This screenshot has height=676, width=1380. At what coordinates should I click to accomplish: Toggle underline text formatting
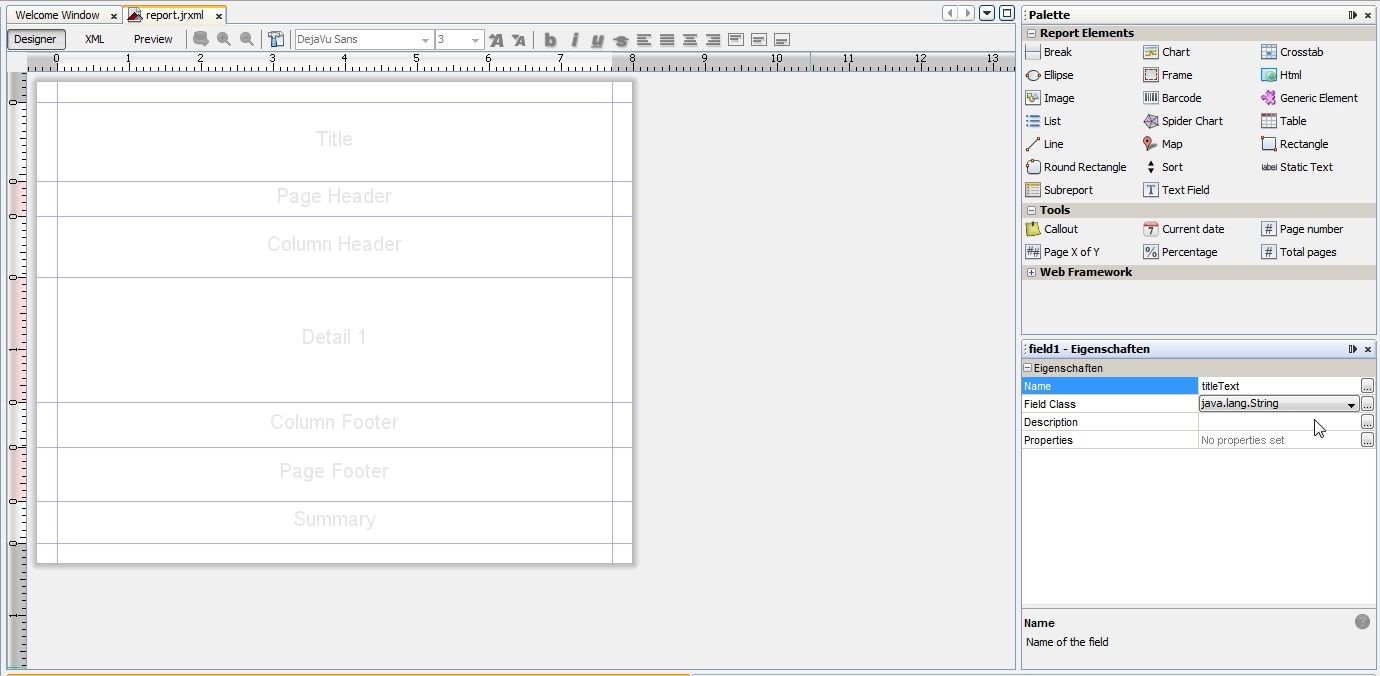pos(597,40)
